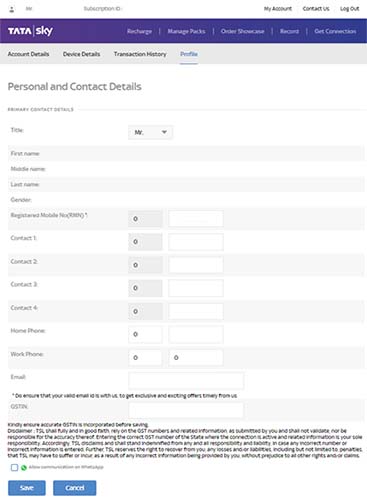
Task: Switch to the Account Details tab
Action: [x=28, y=54]
